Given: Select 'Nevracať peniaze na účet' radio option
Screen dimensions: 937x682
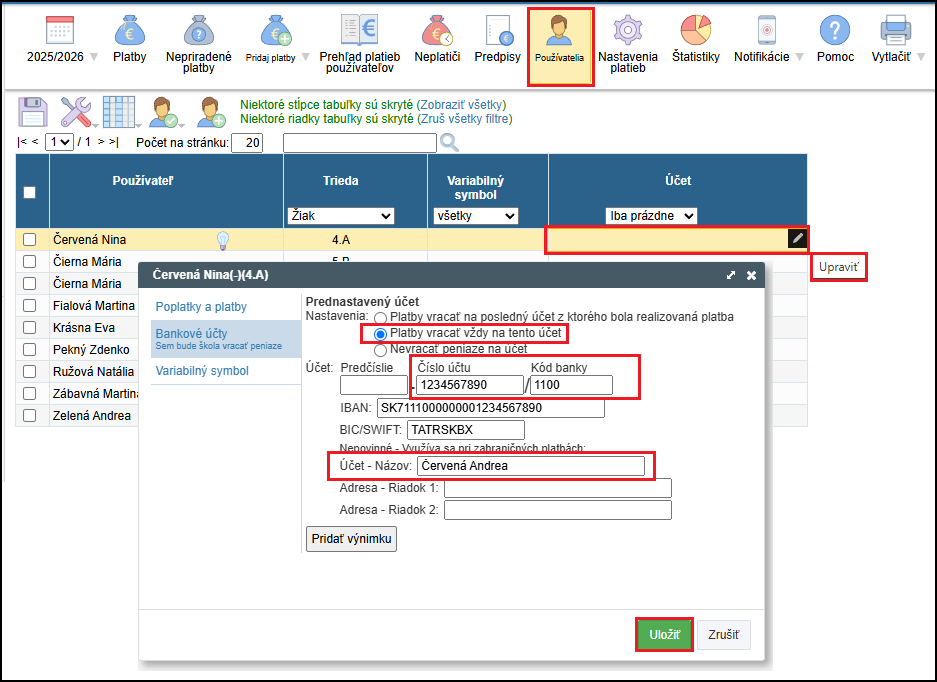Looking at the screenshot, I should coord(380,350).
